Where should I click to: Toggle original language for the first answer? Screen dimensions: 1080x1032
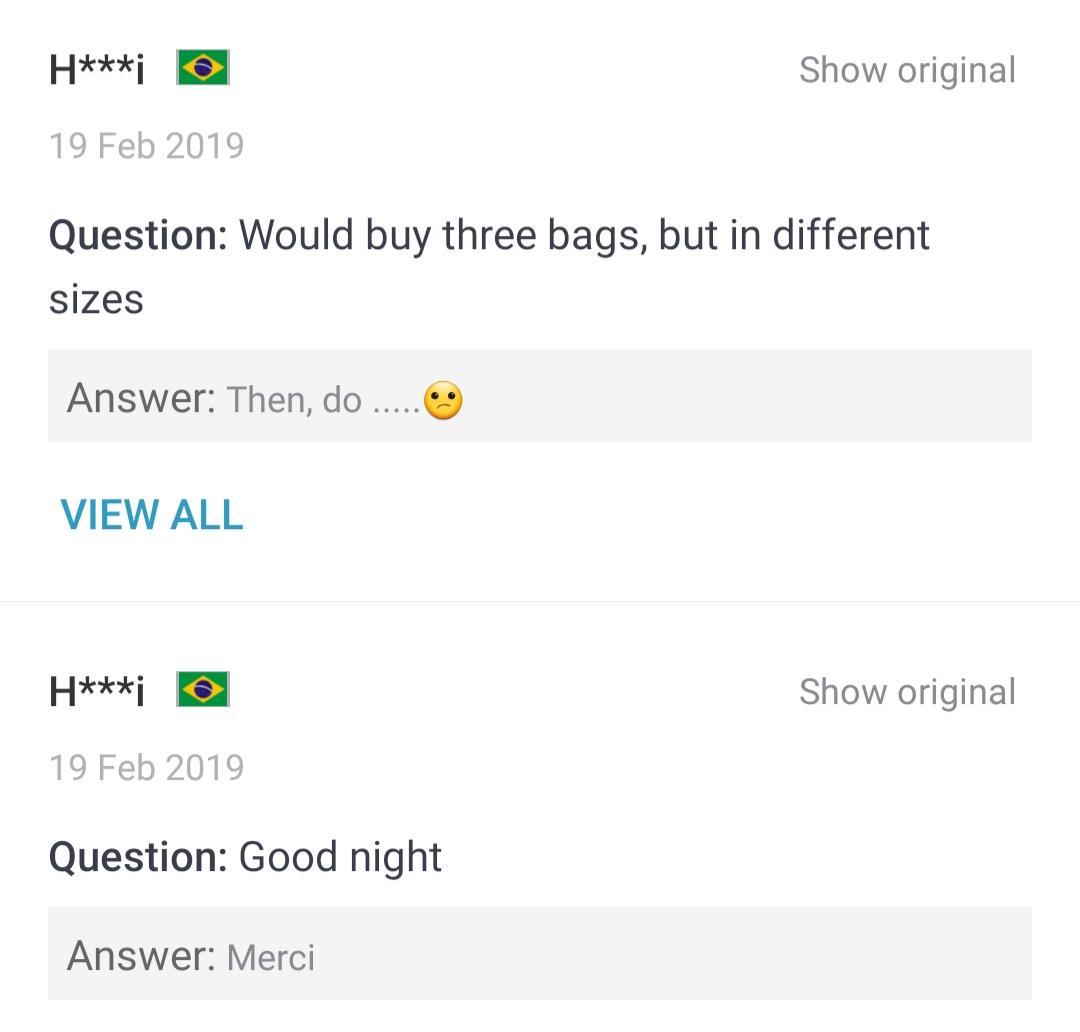907,69
